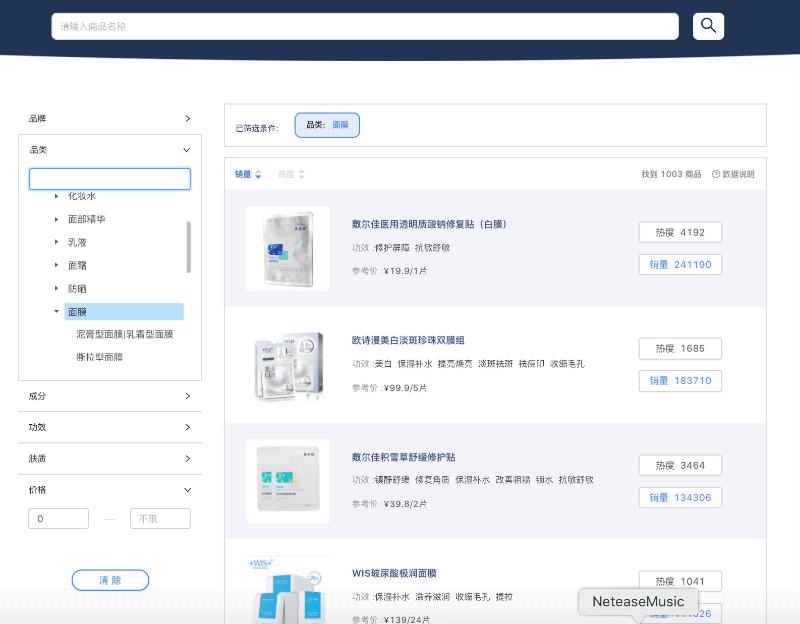Click the minimum price input field

pos(58,518)
